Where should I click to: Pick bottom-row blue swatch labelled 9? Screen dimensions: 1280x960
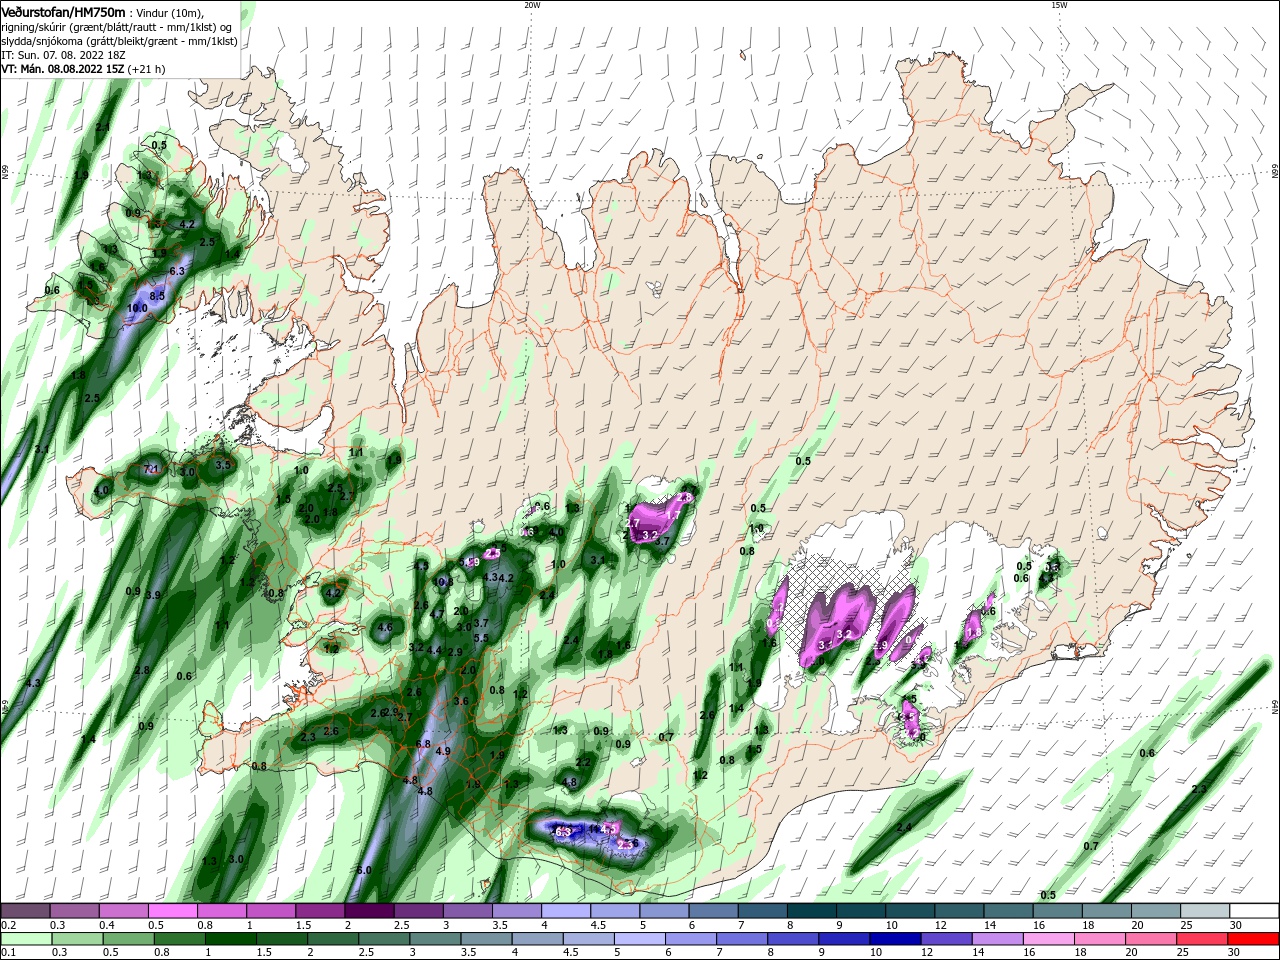pyautogui.click(x=844, y=939)
